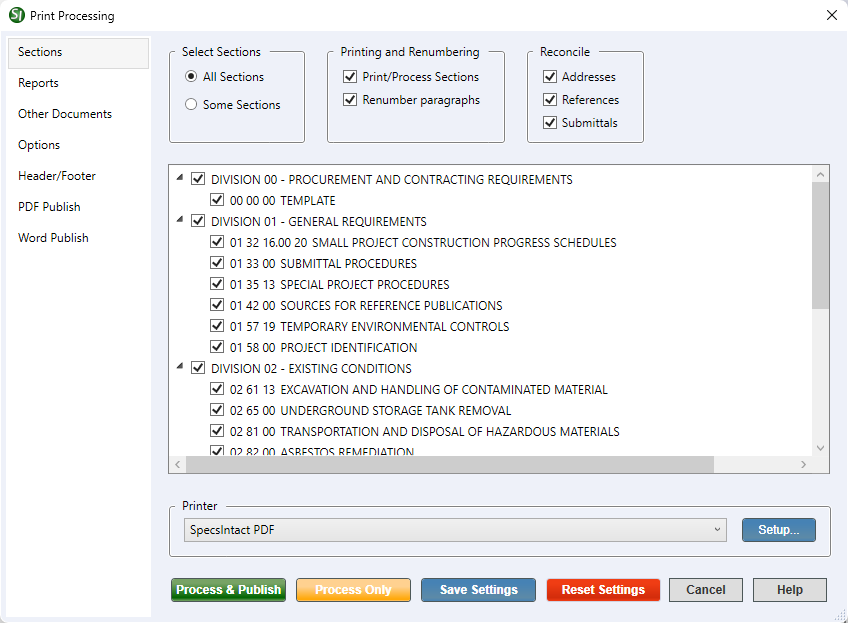Viewport: 848px width, 623px height.
Task: Uncheck 01 32 16.00 20 section checkbox
Action: 217,242
